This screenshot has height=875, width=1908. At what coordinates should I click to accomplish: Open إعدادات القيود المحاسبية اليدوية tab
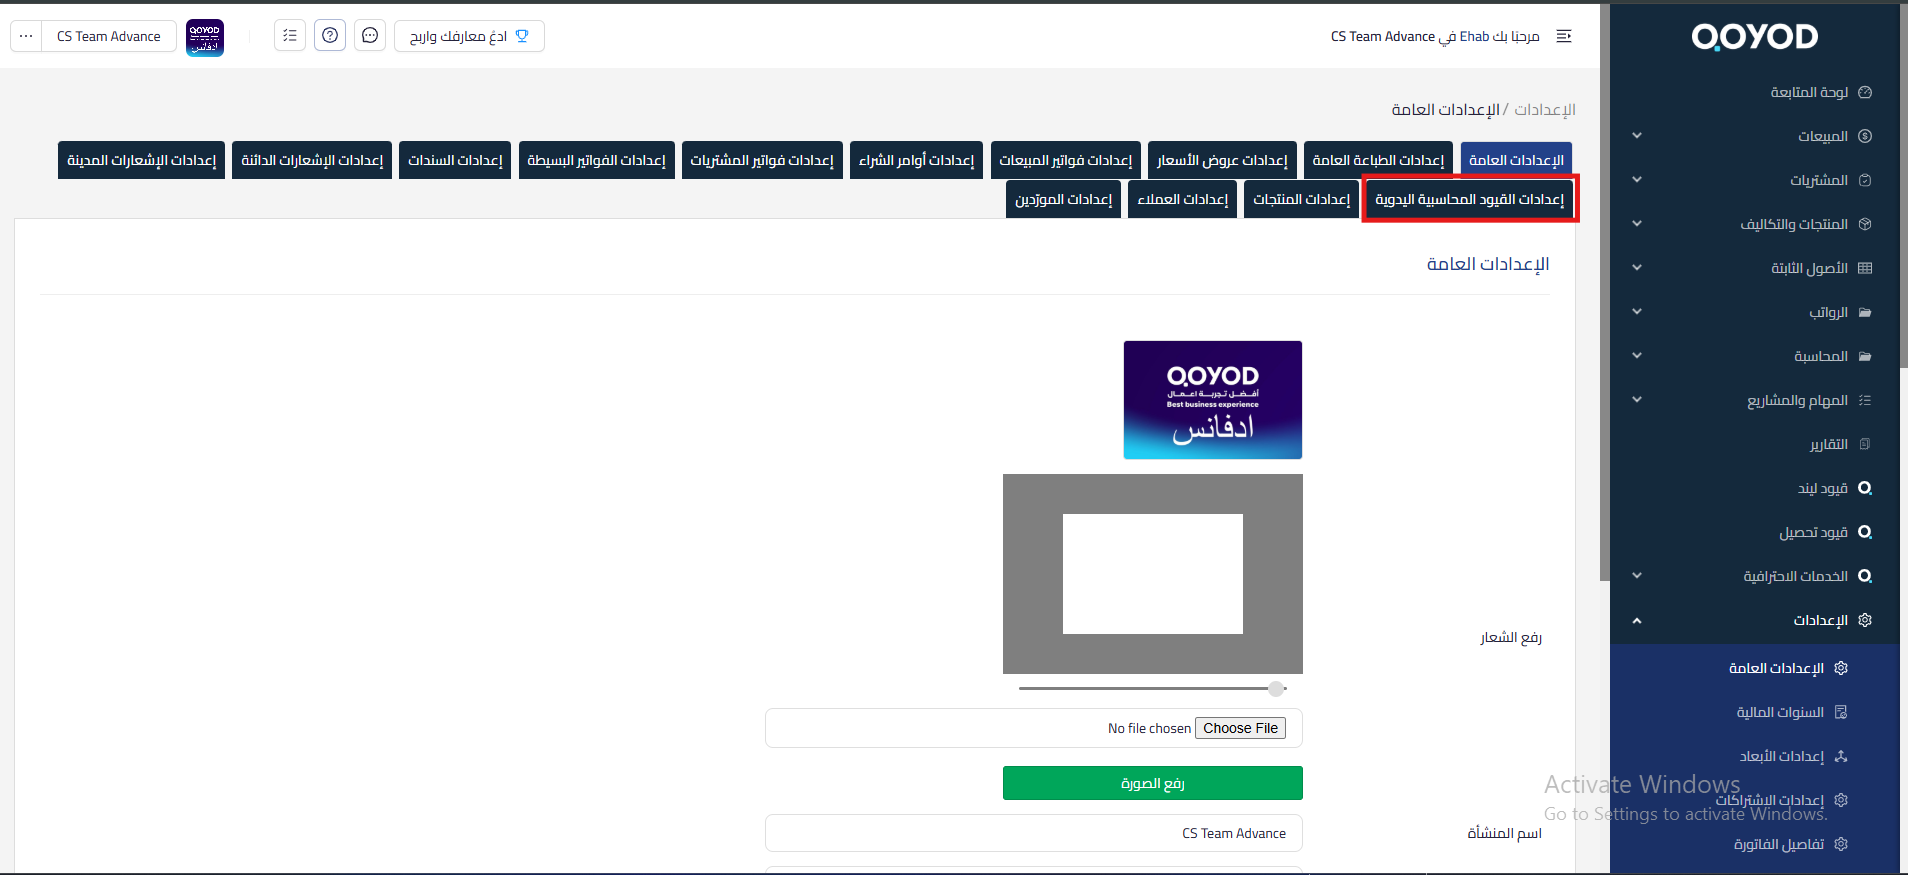pyautogui.click(x=1470, y=199)
